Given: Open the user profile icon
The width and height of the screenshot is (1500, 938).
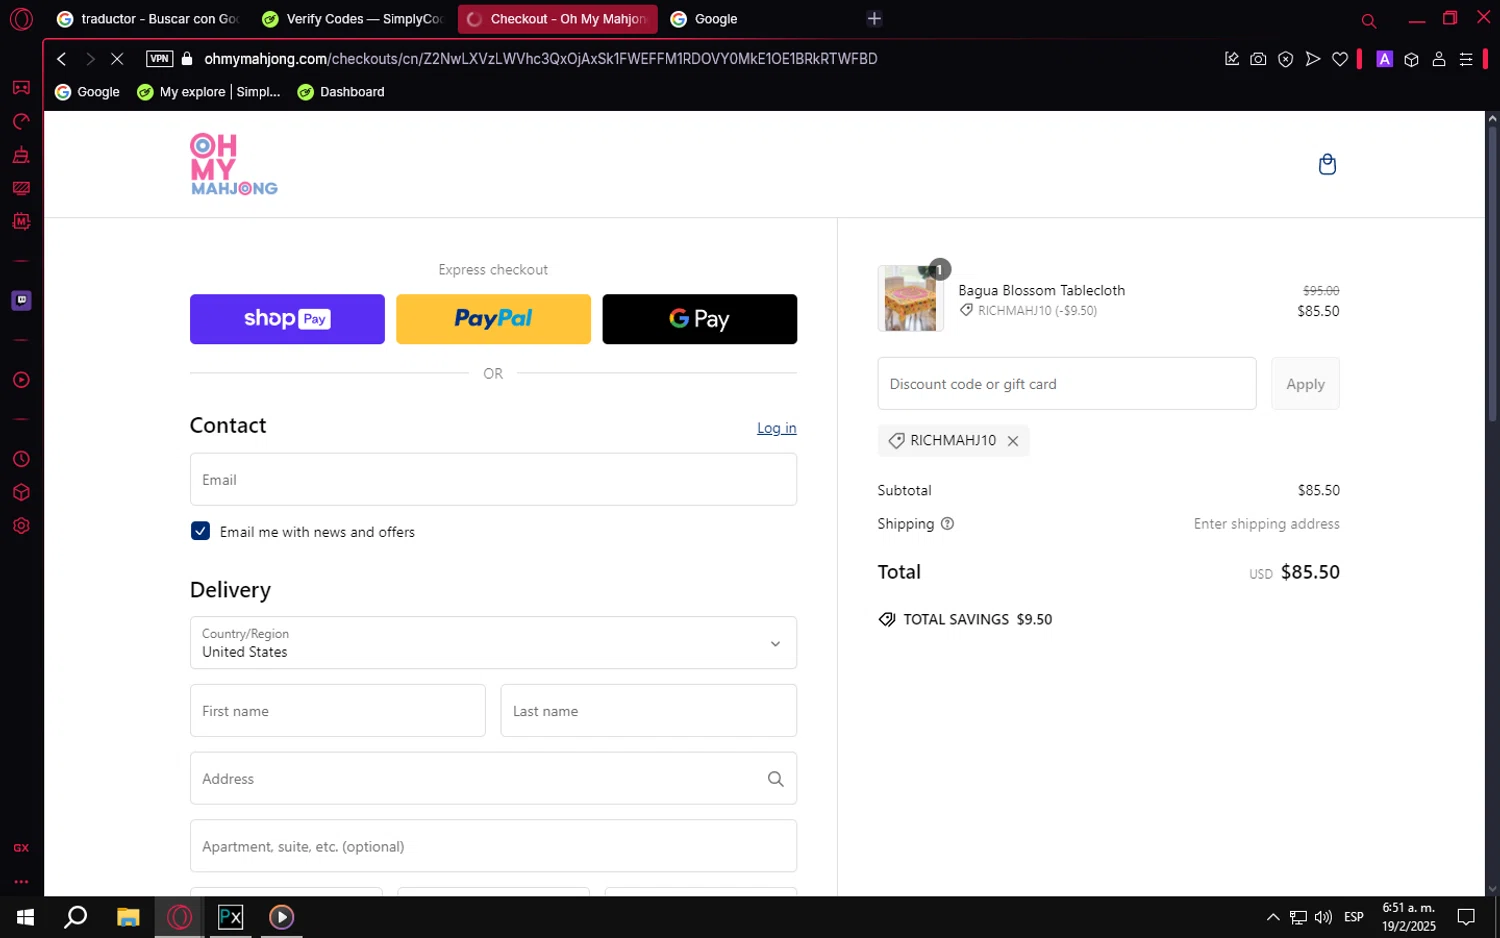Looking at the screenshot, I should [1439, 59].
